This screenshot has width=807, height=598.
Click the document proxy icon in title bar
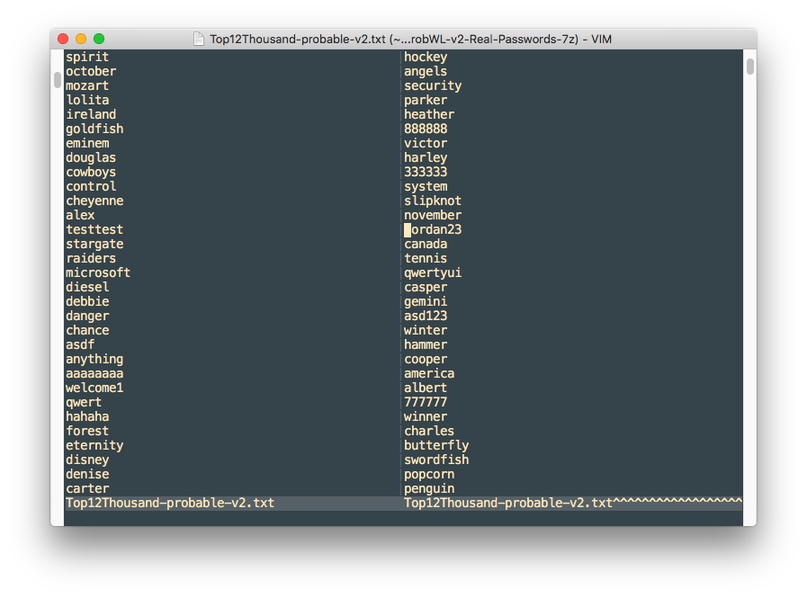point(198,39)
